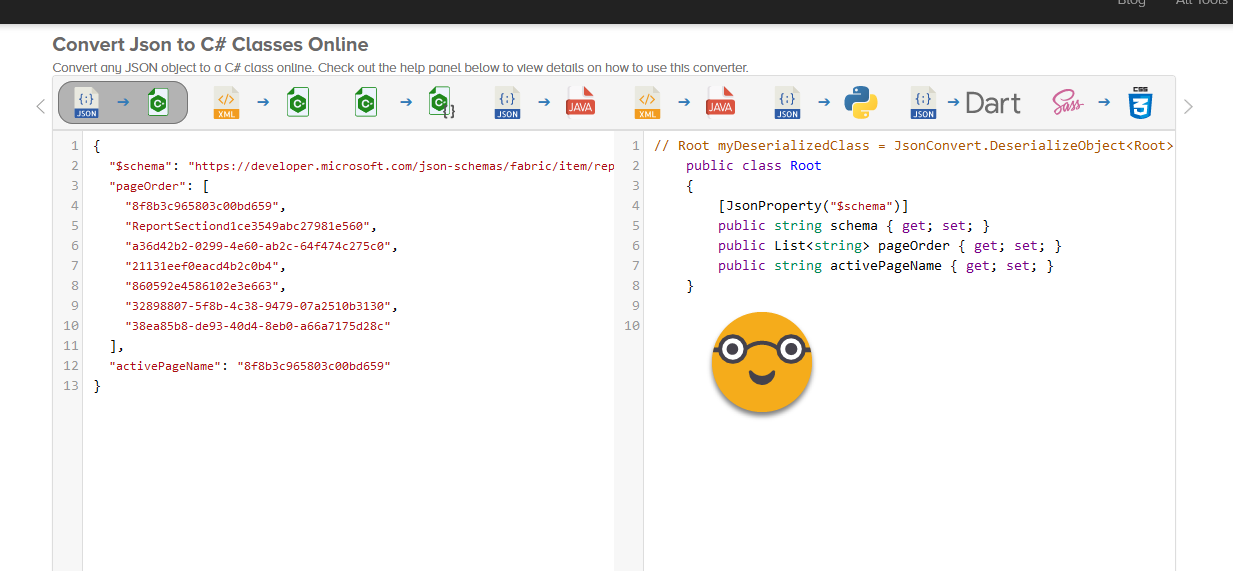
Task: Select the JSON to Python converter
Action: click(824, 102)
